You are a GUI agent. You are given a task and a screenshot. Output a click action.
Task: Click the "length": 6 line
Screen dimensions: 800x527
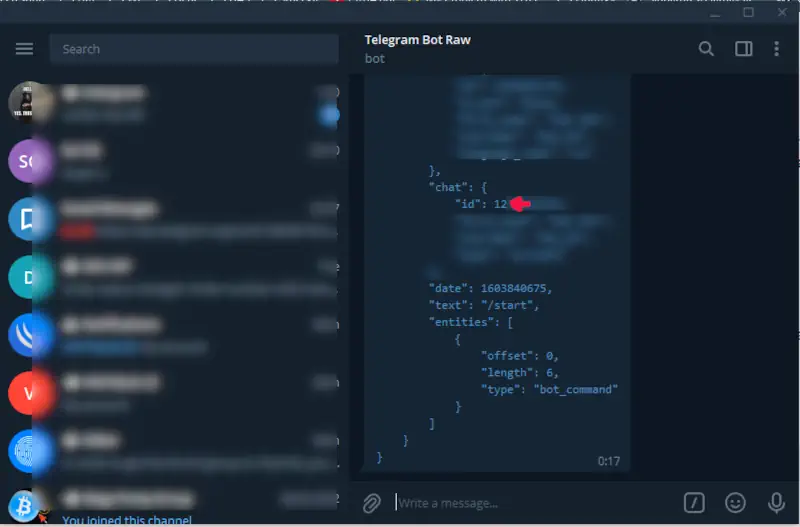pyautogui.click(x=519, y=372)
